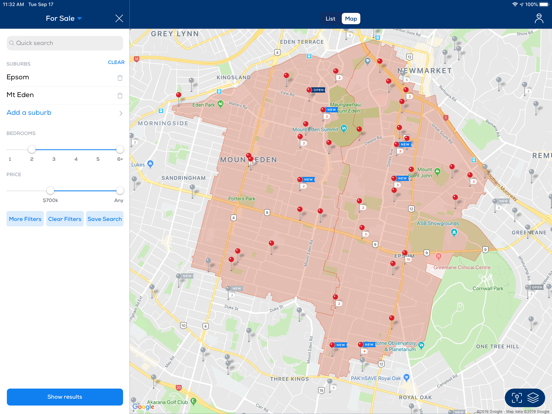The width and height of the screenshot is (552, 414).
Task: Click the $700k price slider handle
Action: point(50,190)
